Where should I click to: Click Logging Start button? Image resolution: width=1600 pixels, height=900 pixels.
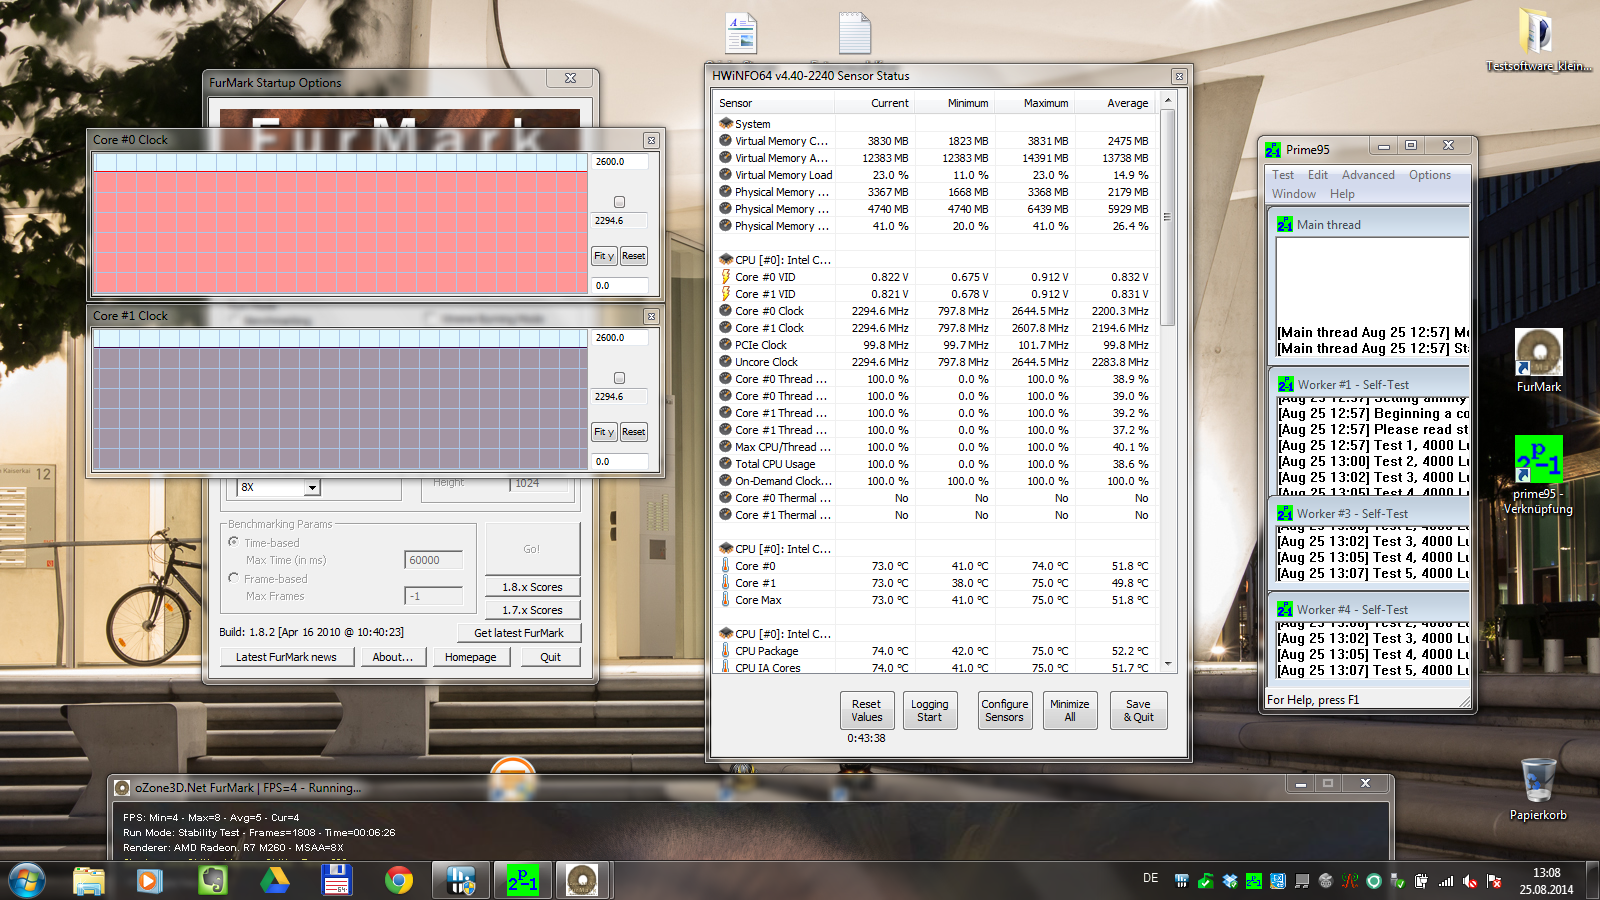pos(929,710)
